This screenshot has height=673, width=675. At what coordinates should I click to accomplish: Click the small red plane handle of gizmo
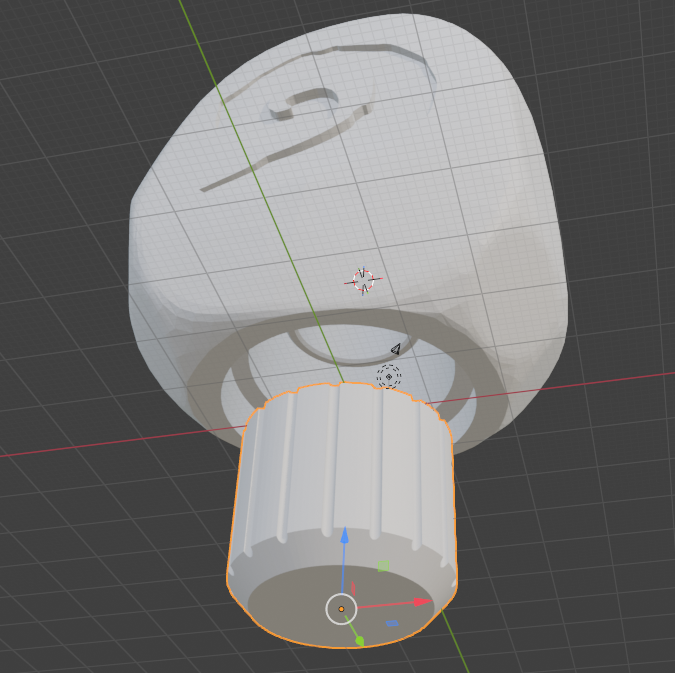click(353, 588)
